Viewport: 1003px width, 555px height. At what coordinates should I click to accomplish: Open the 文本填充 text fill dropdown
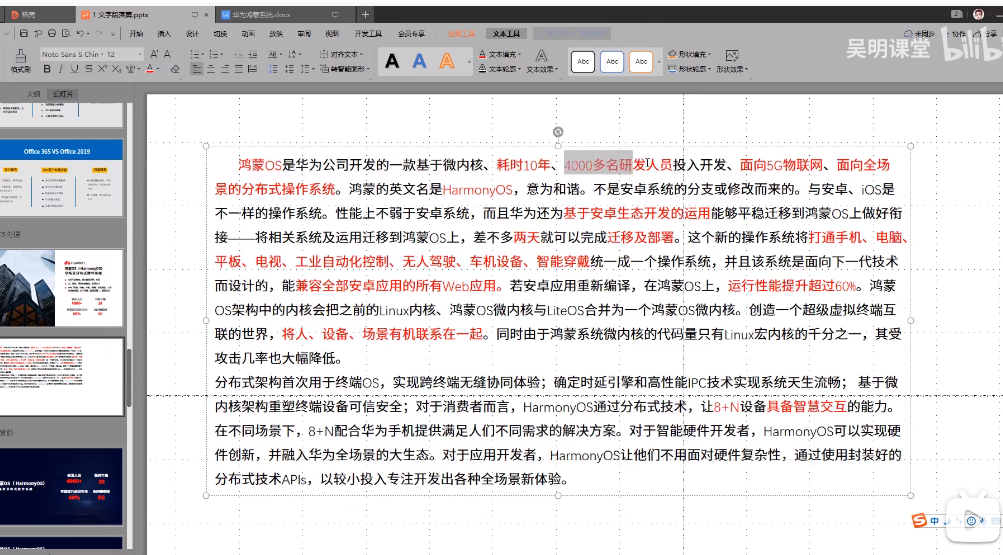point(500,54)
